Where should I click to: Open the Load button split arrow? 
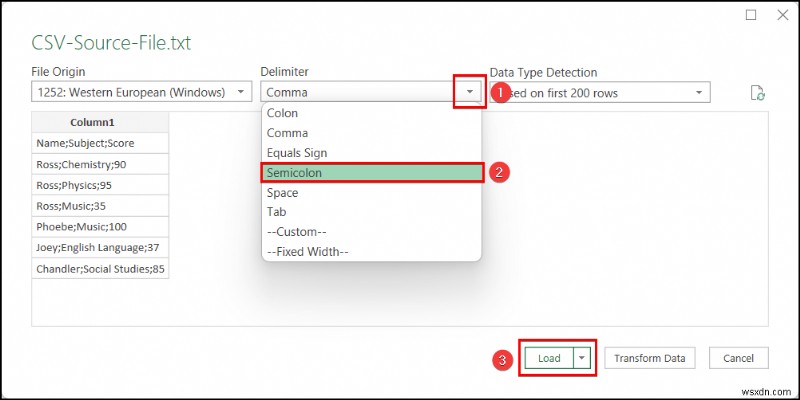[582, 358]
